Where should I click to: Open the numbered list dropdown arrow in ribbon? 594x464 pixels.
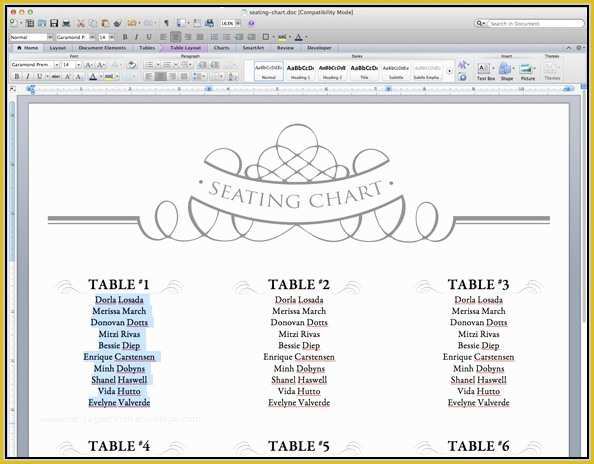coord(176,65)
